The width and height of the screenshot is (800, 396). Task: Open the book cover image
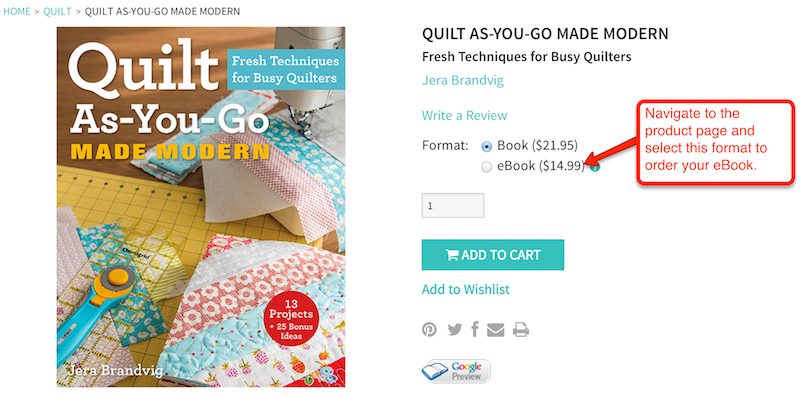(x=201, y=207)
